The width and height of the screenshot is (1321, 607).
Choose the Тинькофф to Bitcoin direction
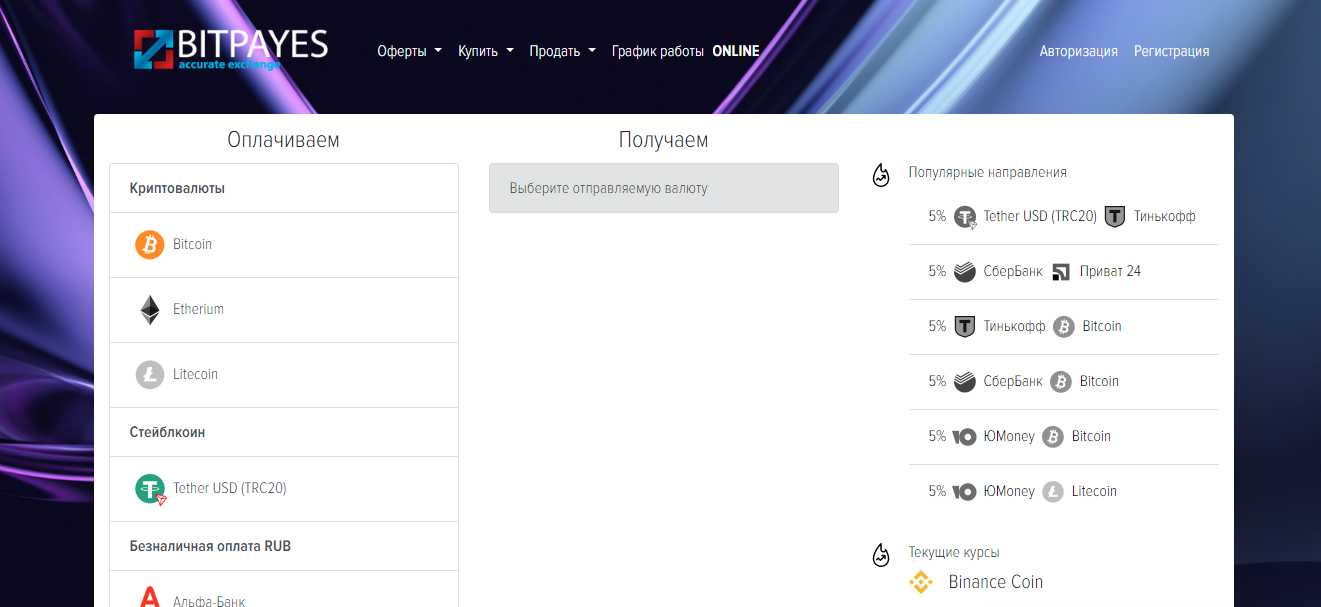[x=1064, y=327]
